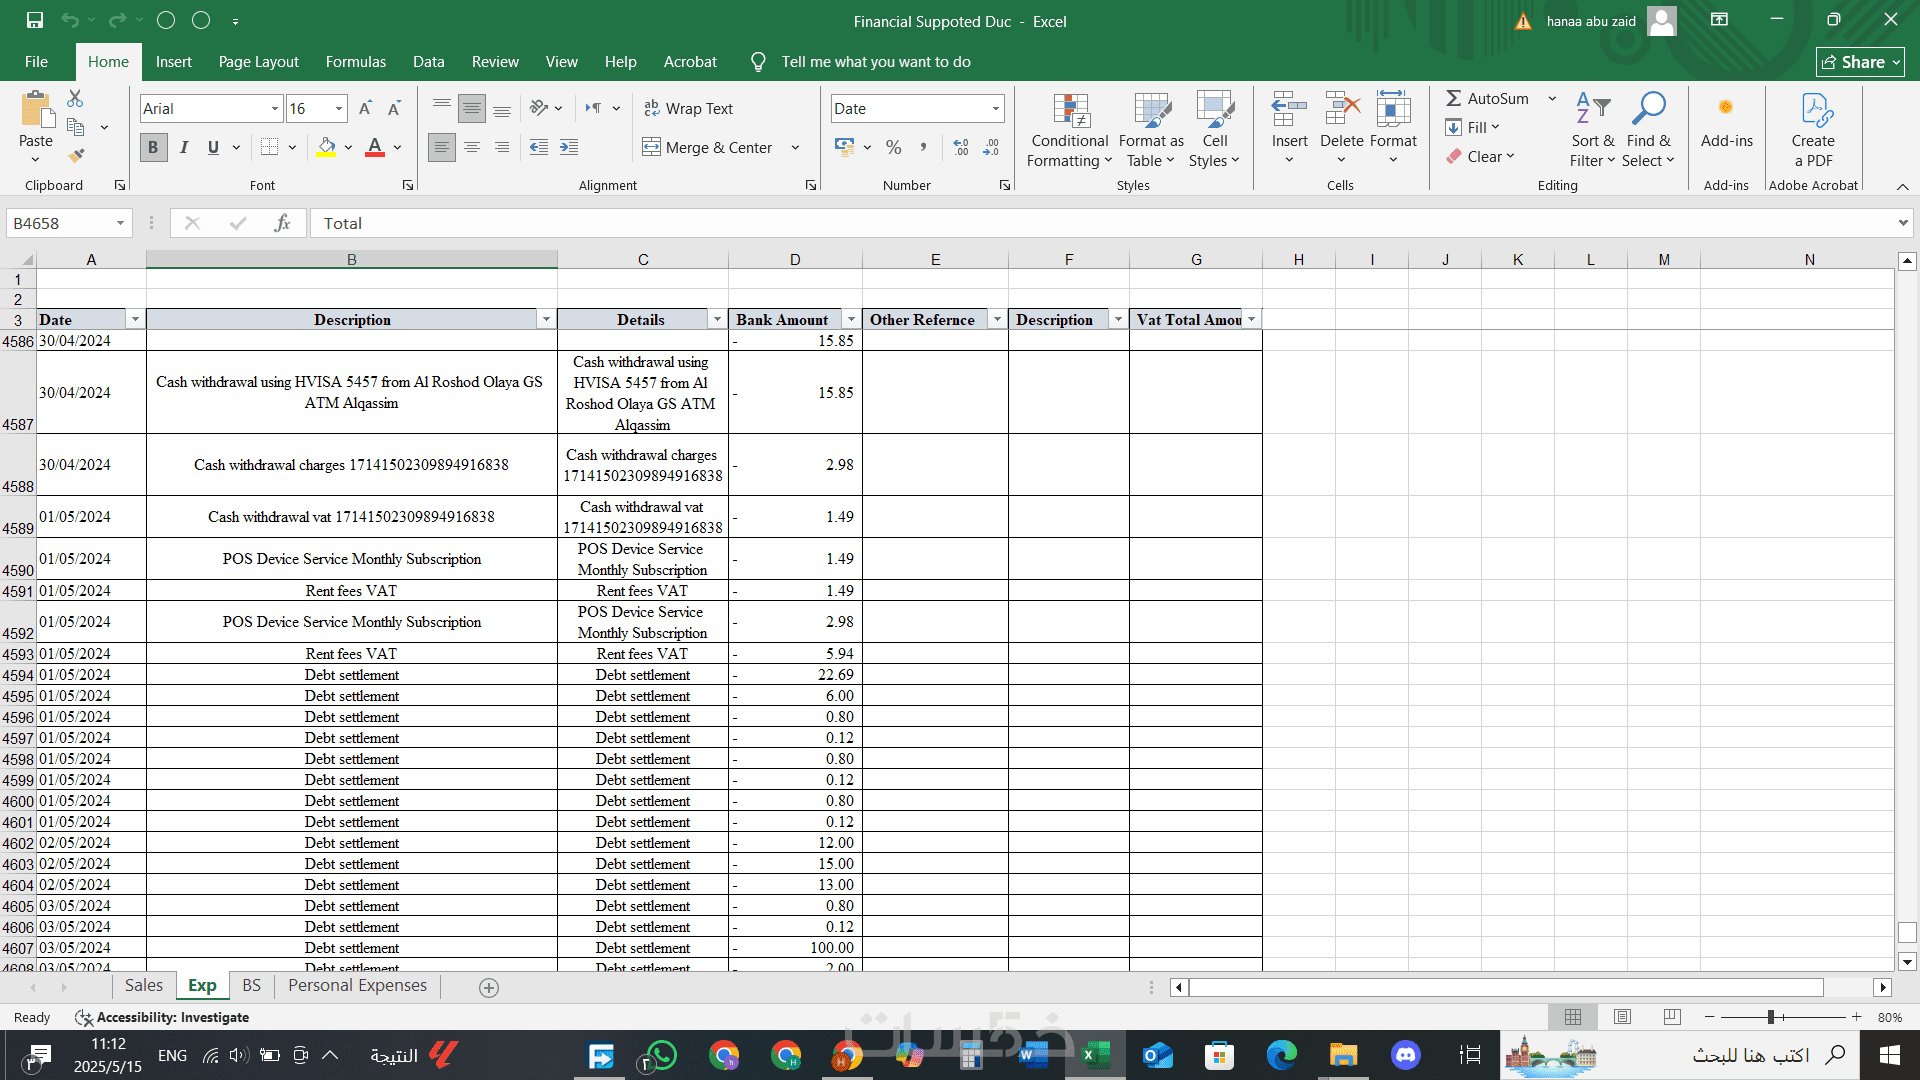The width and height of the screenshot is (1920, 1080).
Task: Click the Borders icon in Font group
Action: point(269,147)
